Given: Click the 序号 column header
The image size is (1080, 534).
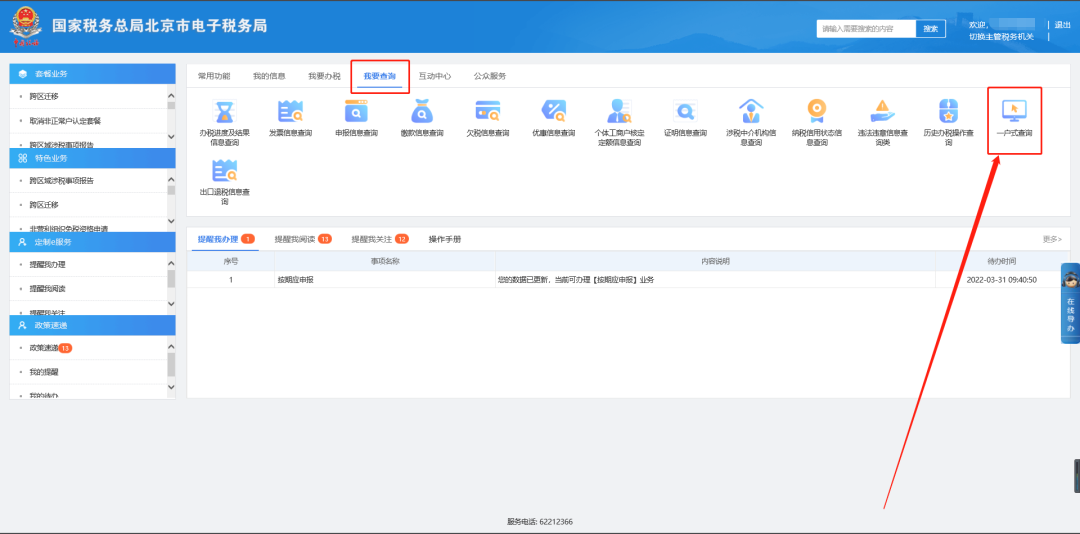Looking at the screenshot, I should (x=231, y=261).
